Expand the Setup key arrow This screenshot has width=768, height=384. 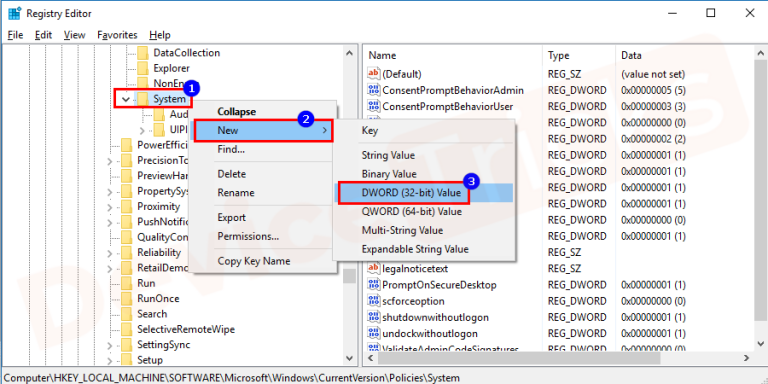pos(110,360)
